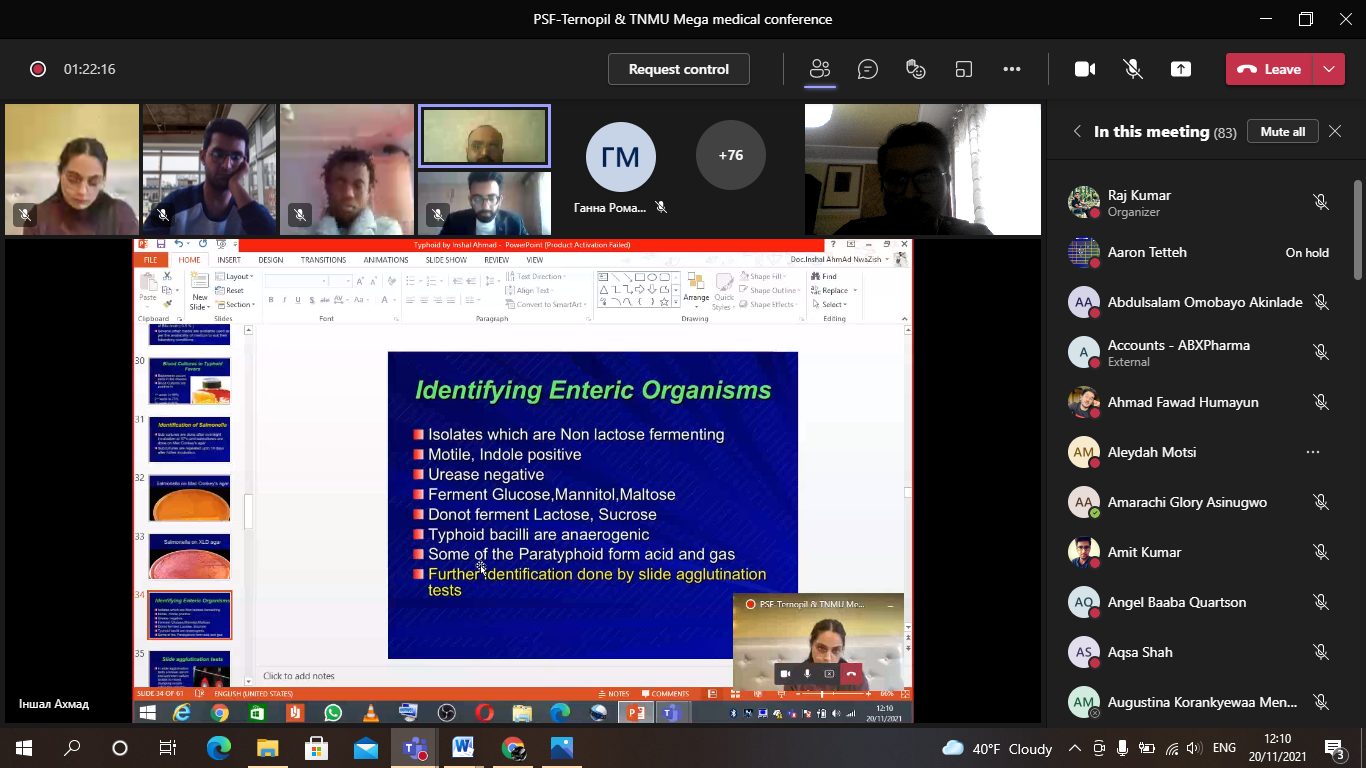Expand the Leave button dropdown arrow
Viewport: 1366px width, 768px height.
pos(1328,69)
